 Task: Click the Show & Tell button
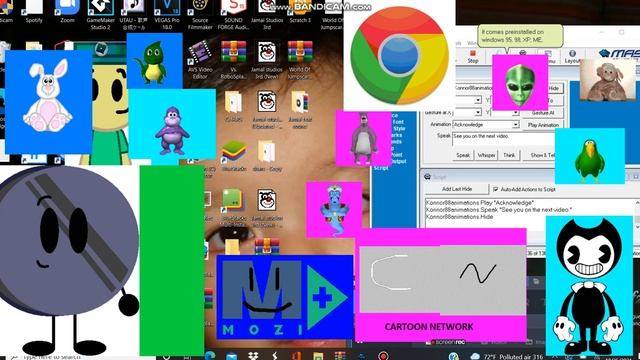click(x=542, y=155)
